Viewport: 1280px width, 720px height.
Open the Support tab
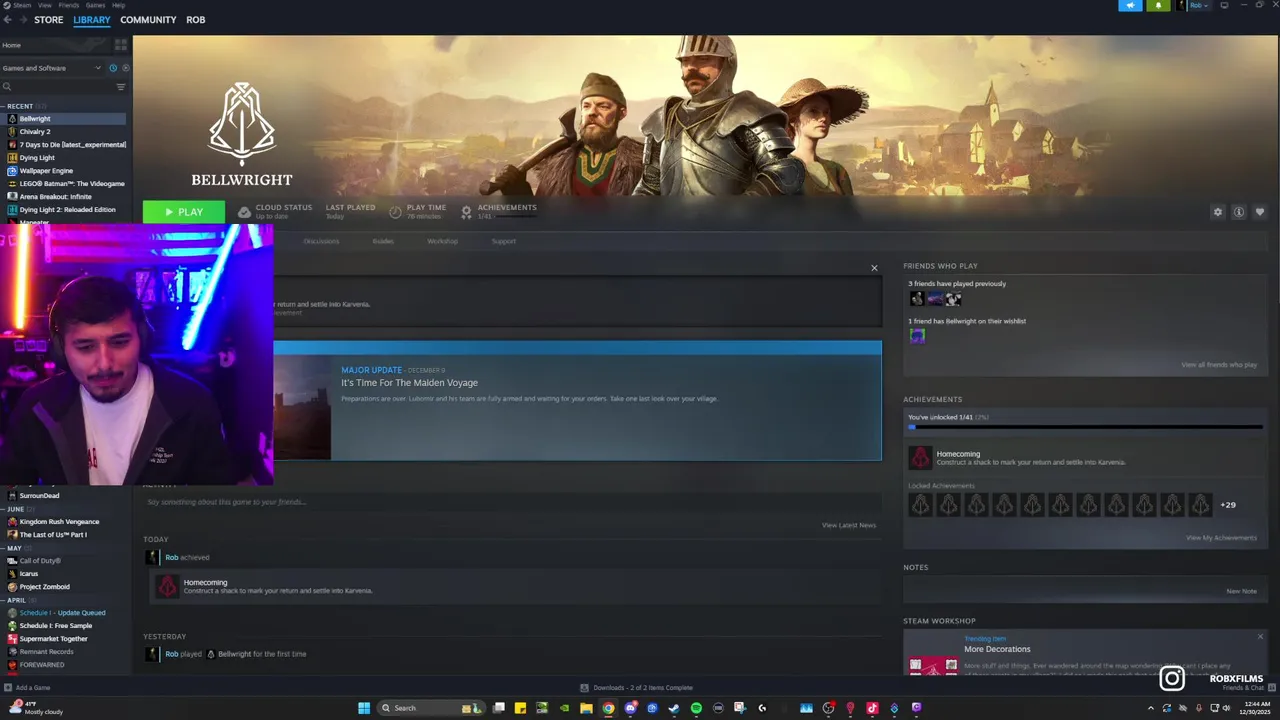503,241
